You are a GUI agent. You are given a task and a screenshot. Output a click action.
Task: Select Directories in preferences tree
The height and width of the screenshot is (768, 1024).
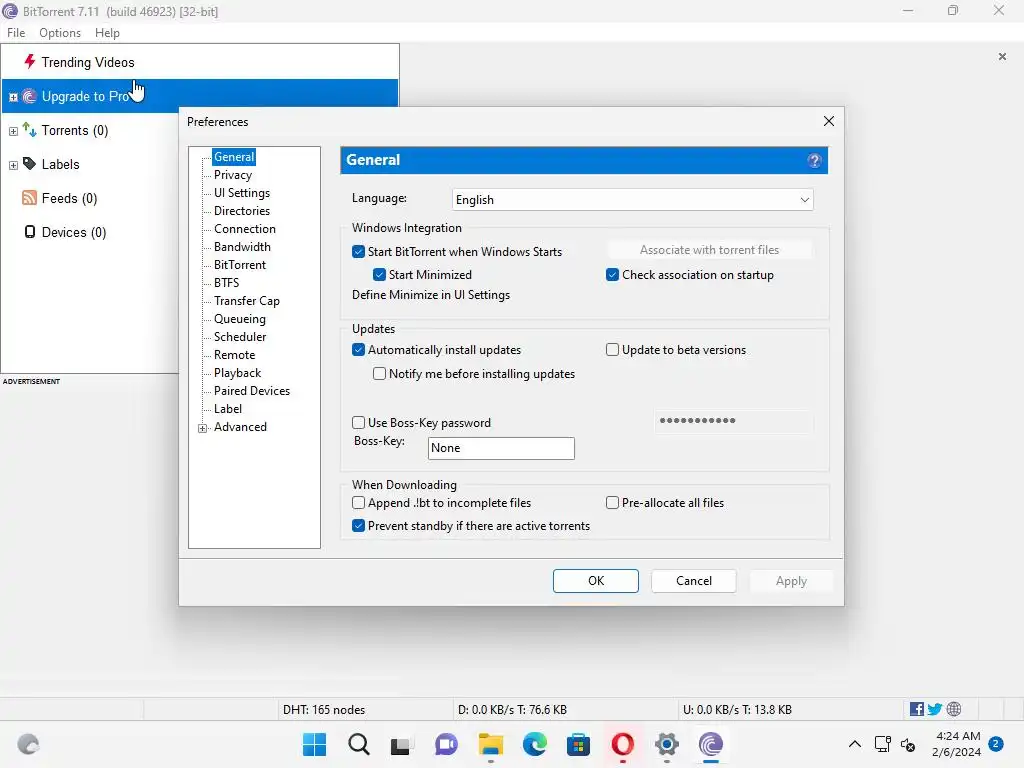tap(242, 210)
